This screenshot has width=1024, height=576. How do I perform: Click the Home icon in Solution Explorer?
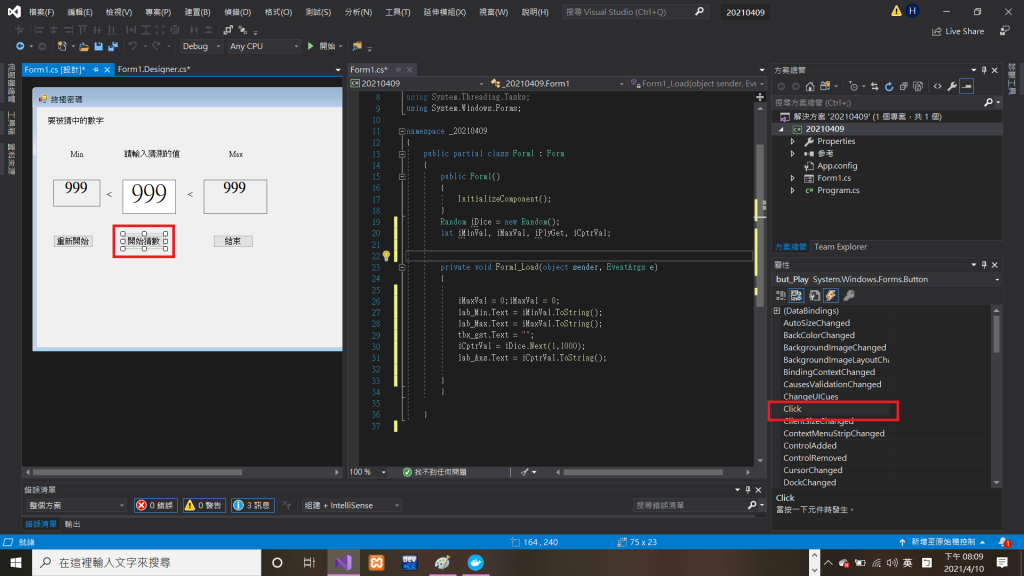[808, 86]
